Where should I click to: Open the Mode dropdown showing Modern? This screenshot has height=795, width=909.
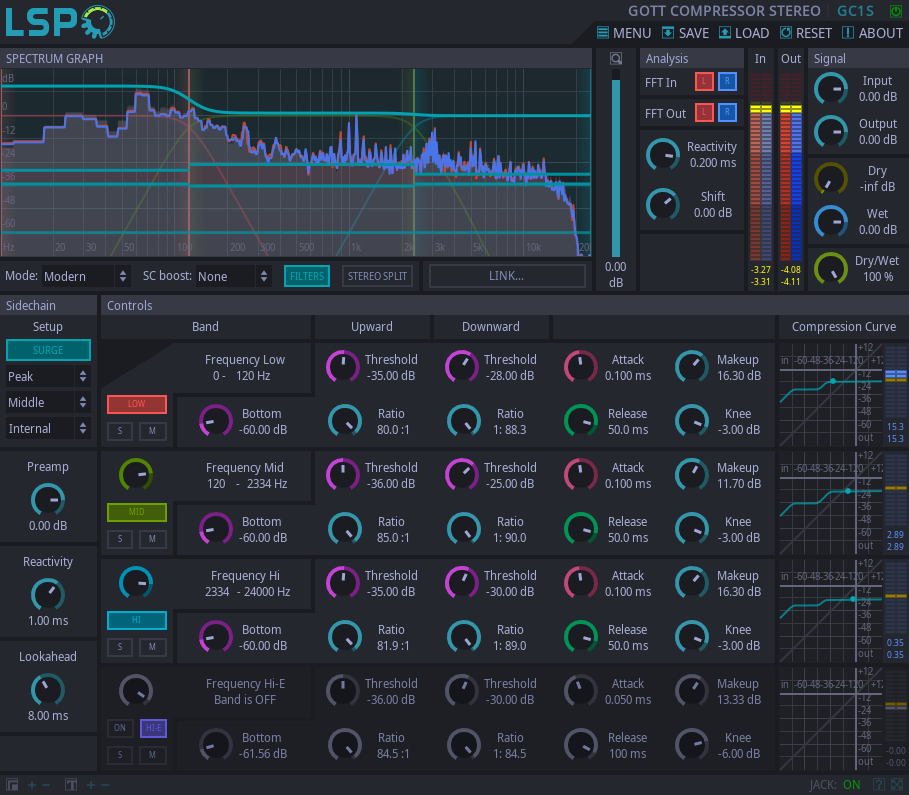(x=85, y=276)
